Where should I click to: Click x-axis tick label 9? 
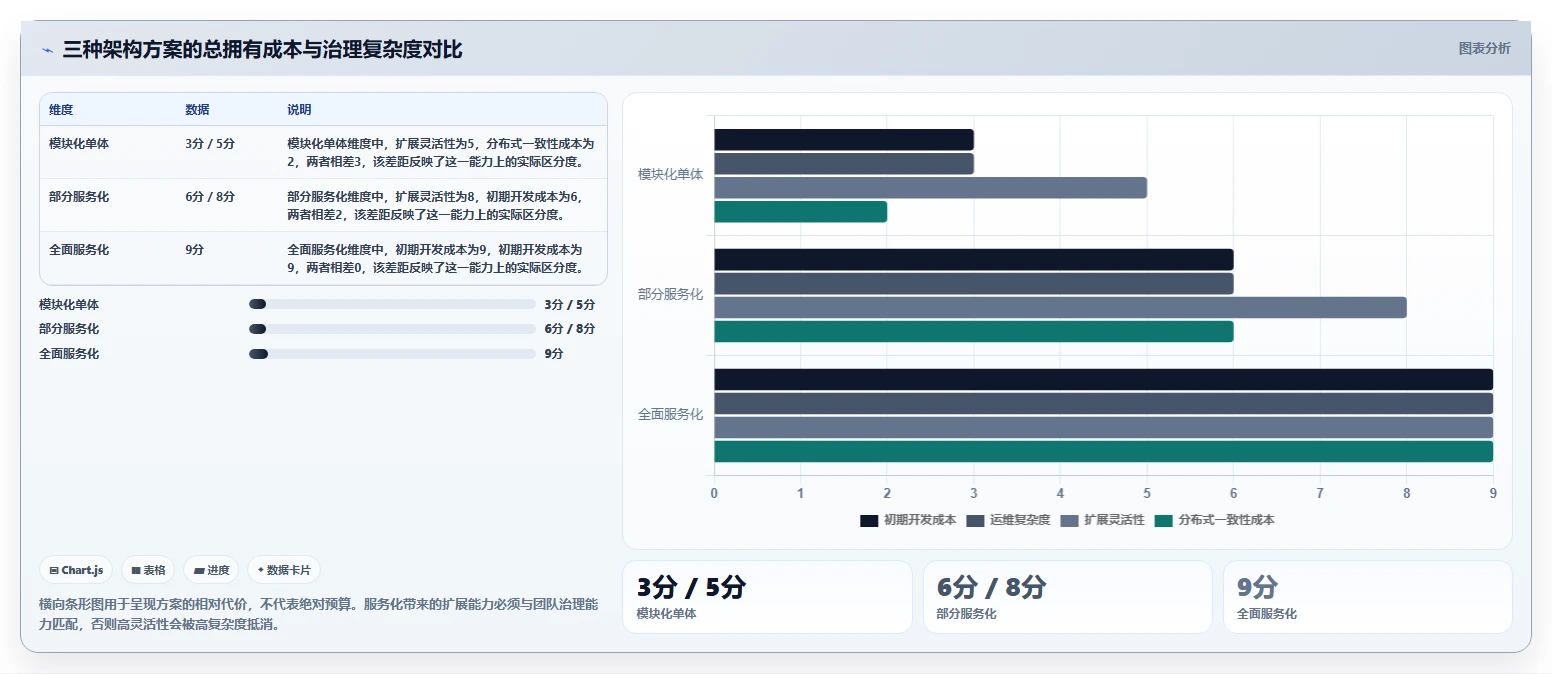pos(1493,493)
